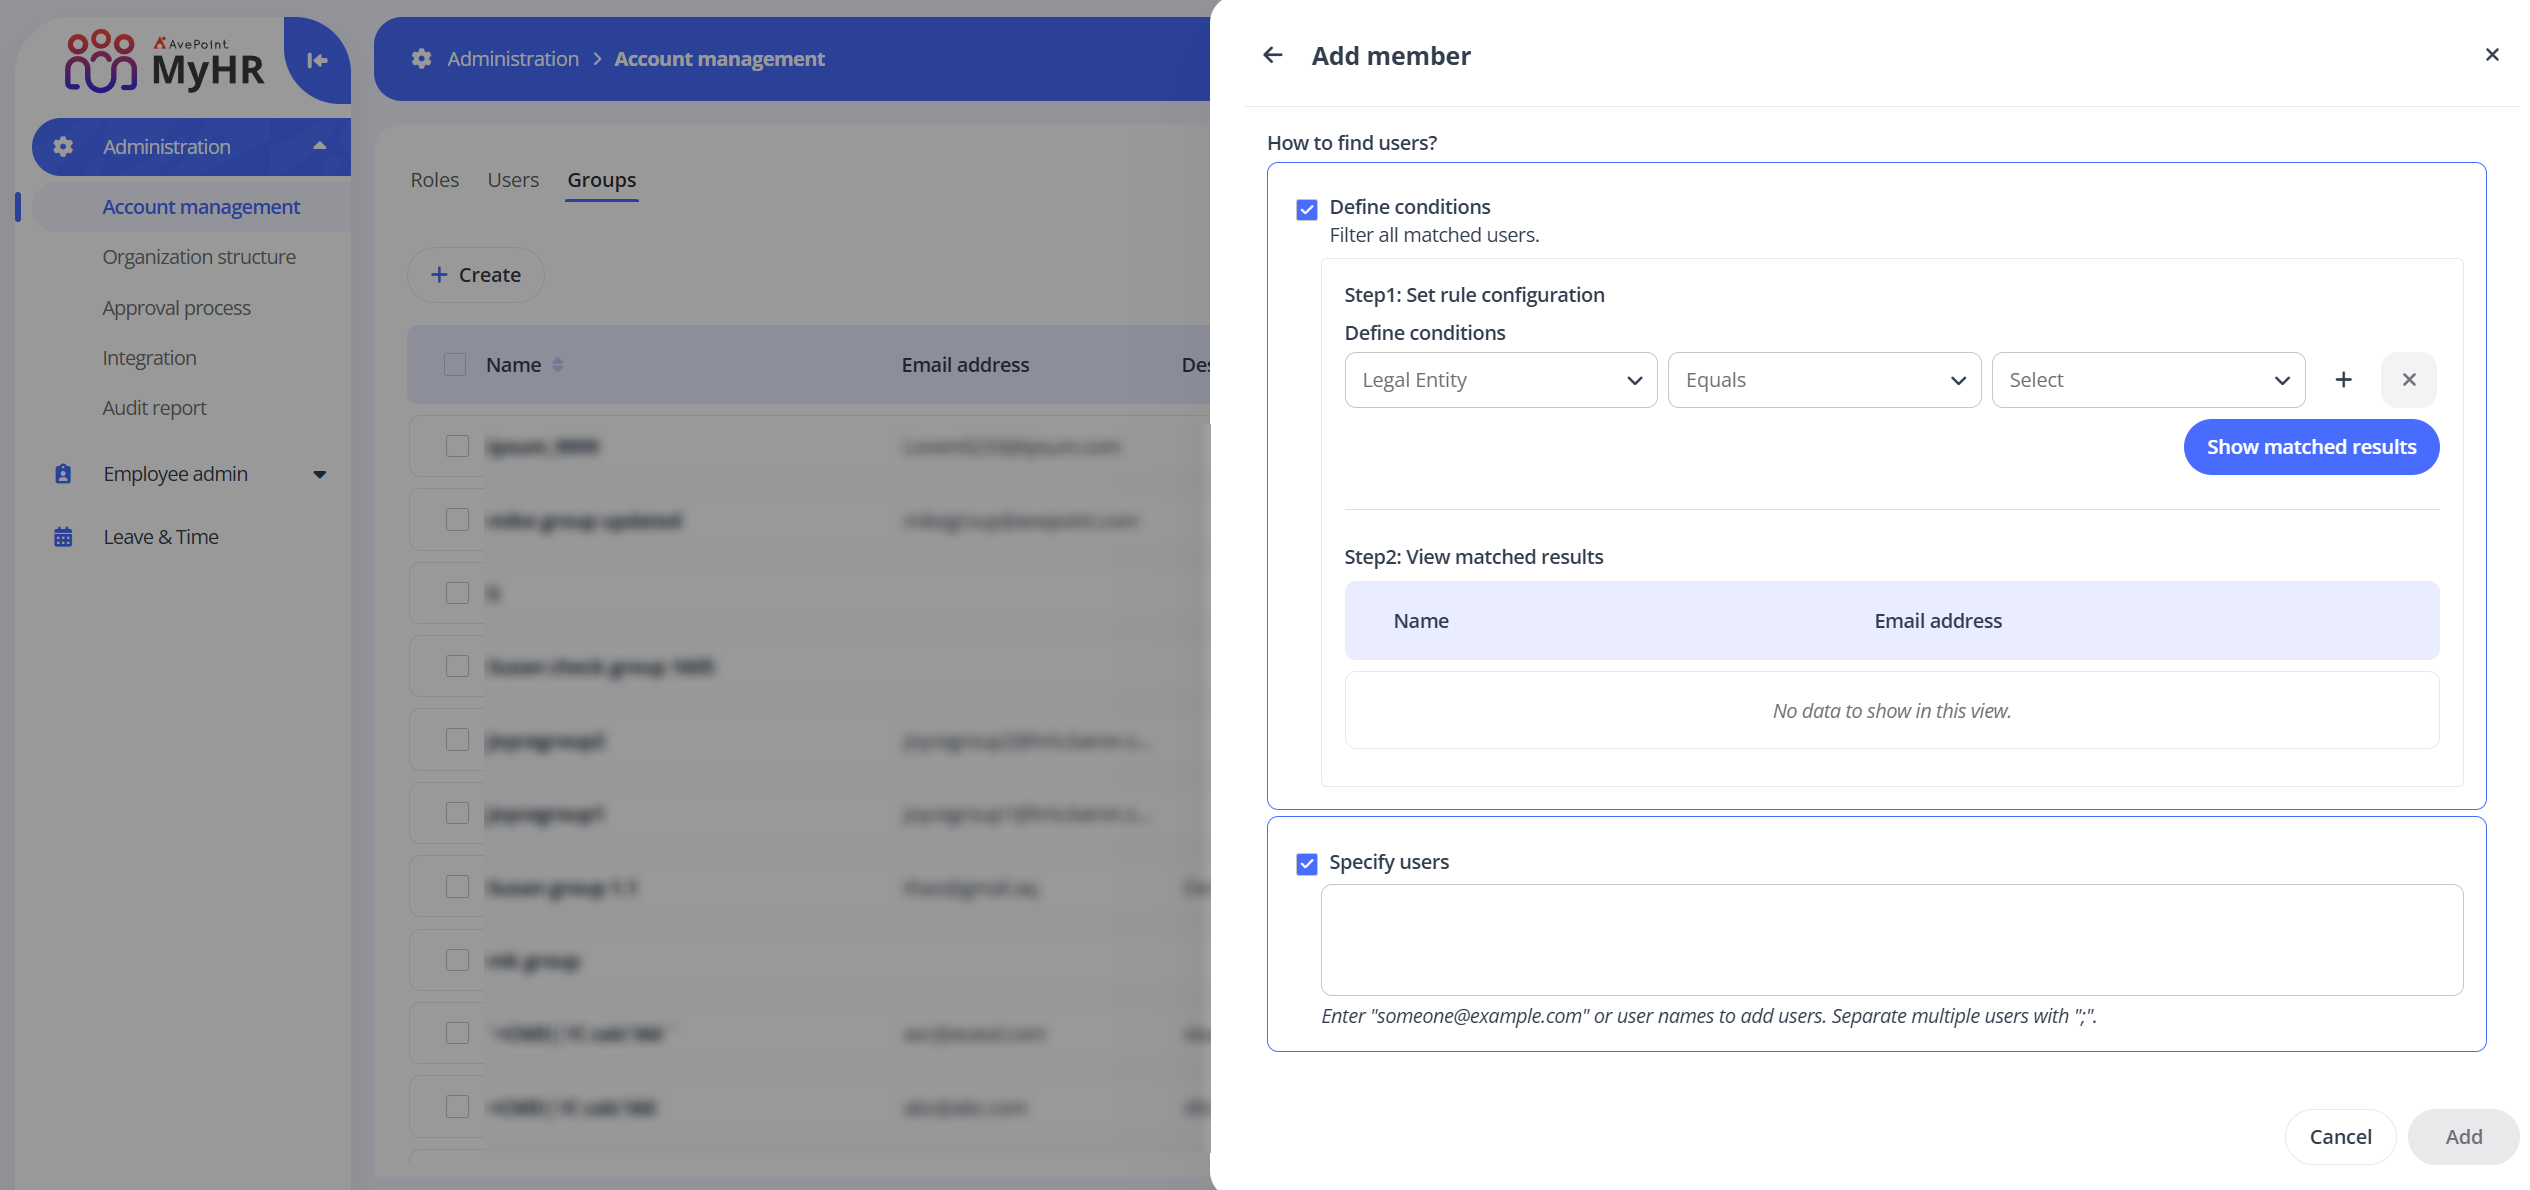Tick the fourth group row checkbox
Image resolution: width=2530 pixels, height=1190 pixels.
[x=457, y=666]
